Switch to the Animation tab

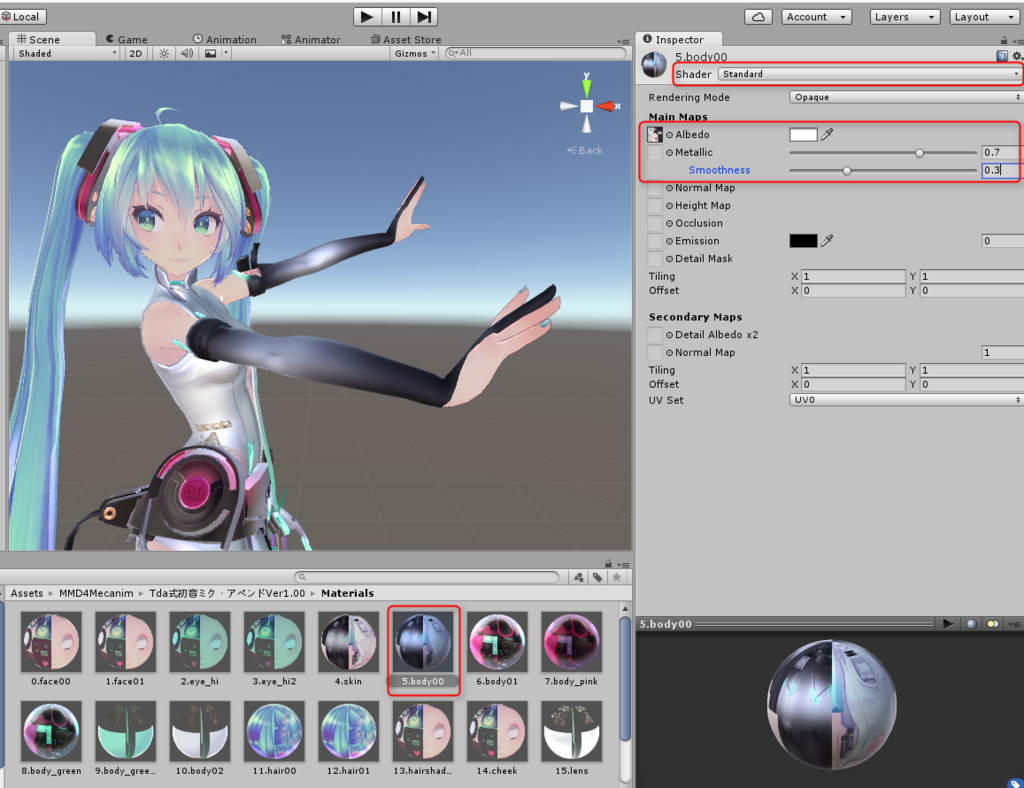coord(225,39)
